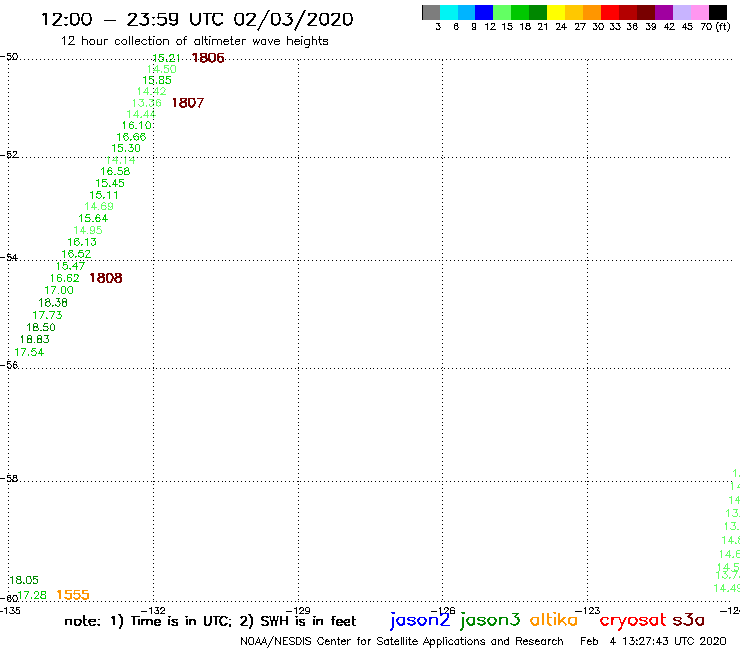Click the purple swatch in the color scale
Image resolution: width=740 pixels, height=650 pixels.
[664, 13]
